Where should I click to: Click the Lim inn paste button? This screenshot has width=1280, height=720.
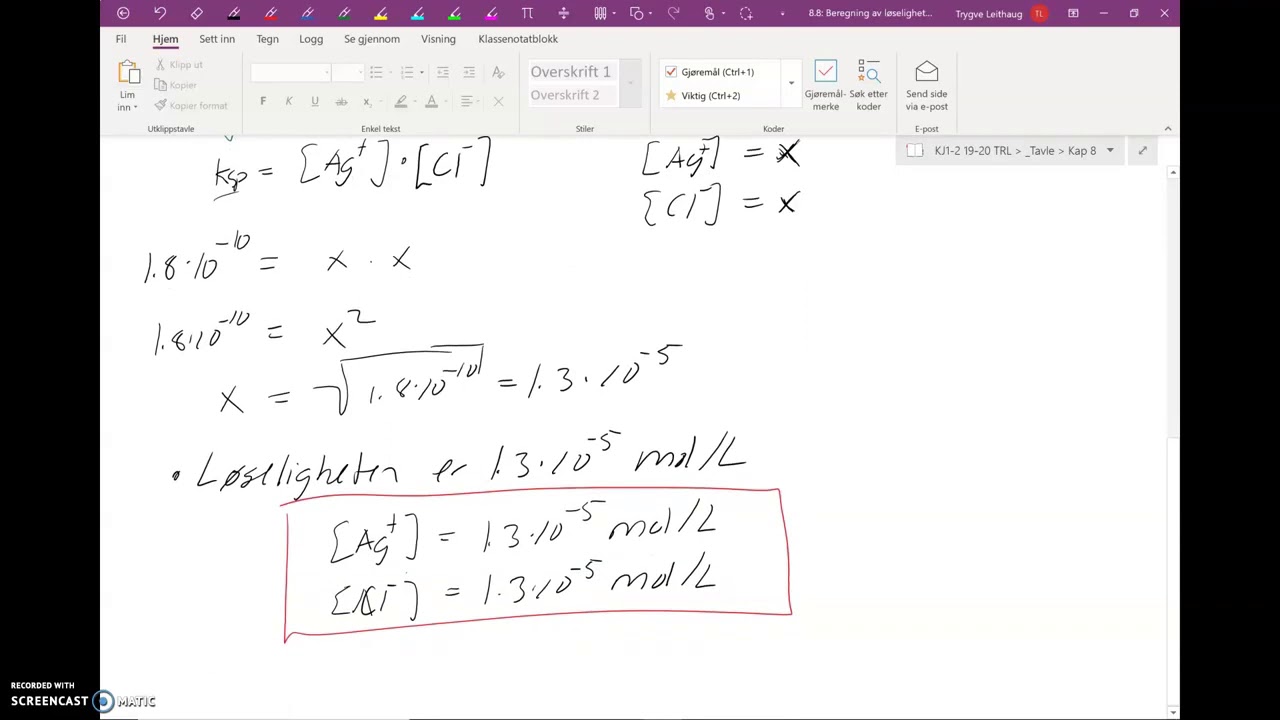tap(128, 86)
